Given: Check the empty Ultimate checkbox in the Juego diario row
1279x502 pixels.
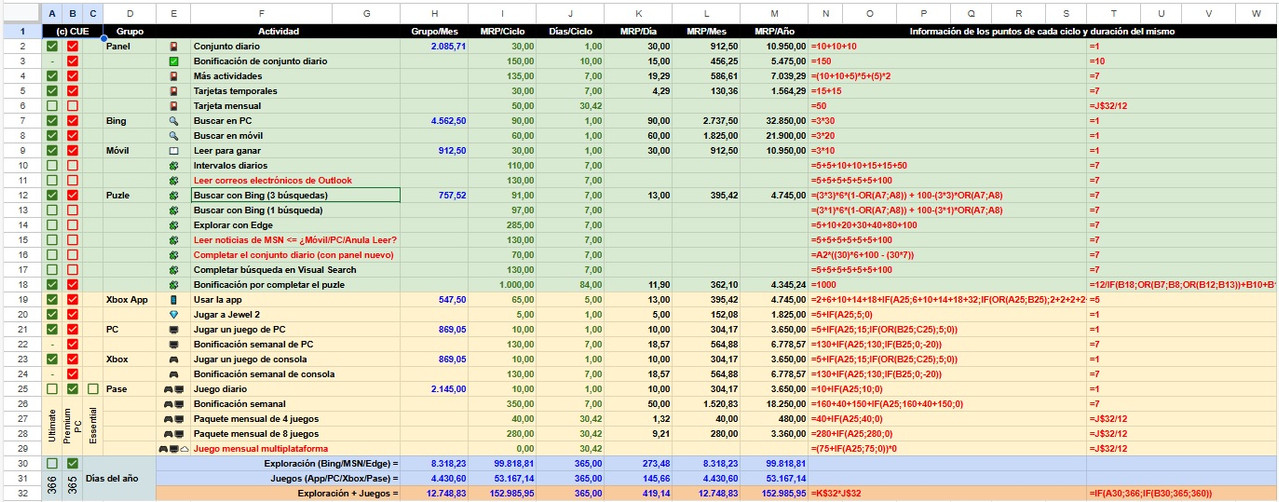Looking at the screenshot, I should coord(52,389).
